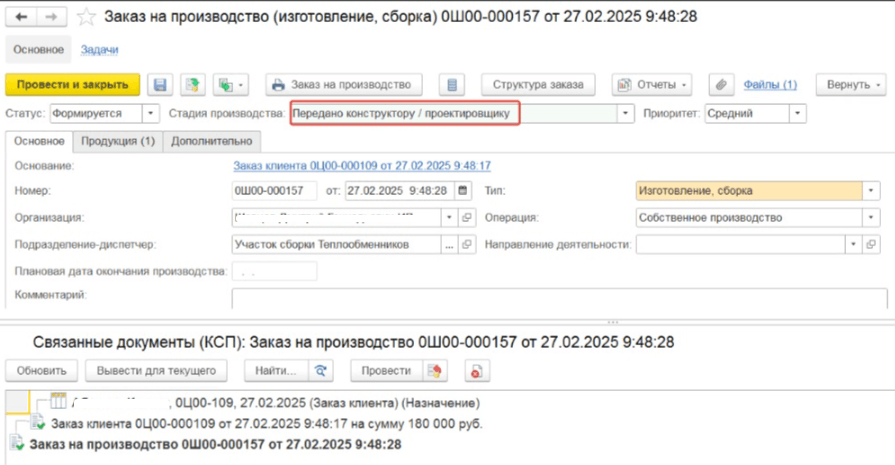Click the Провести и закрыть button

72,85
